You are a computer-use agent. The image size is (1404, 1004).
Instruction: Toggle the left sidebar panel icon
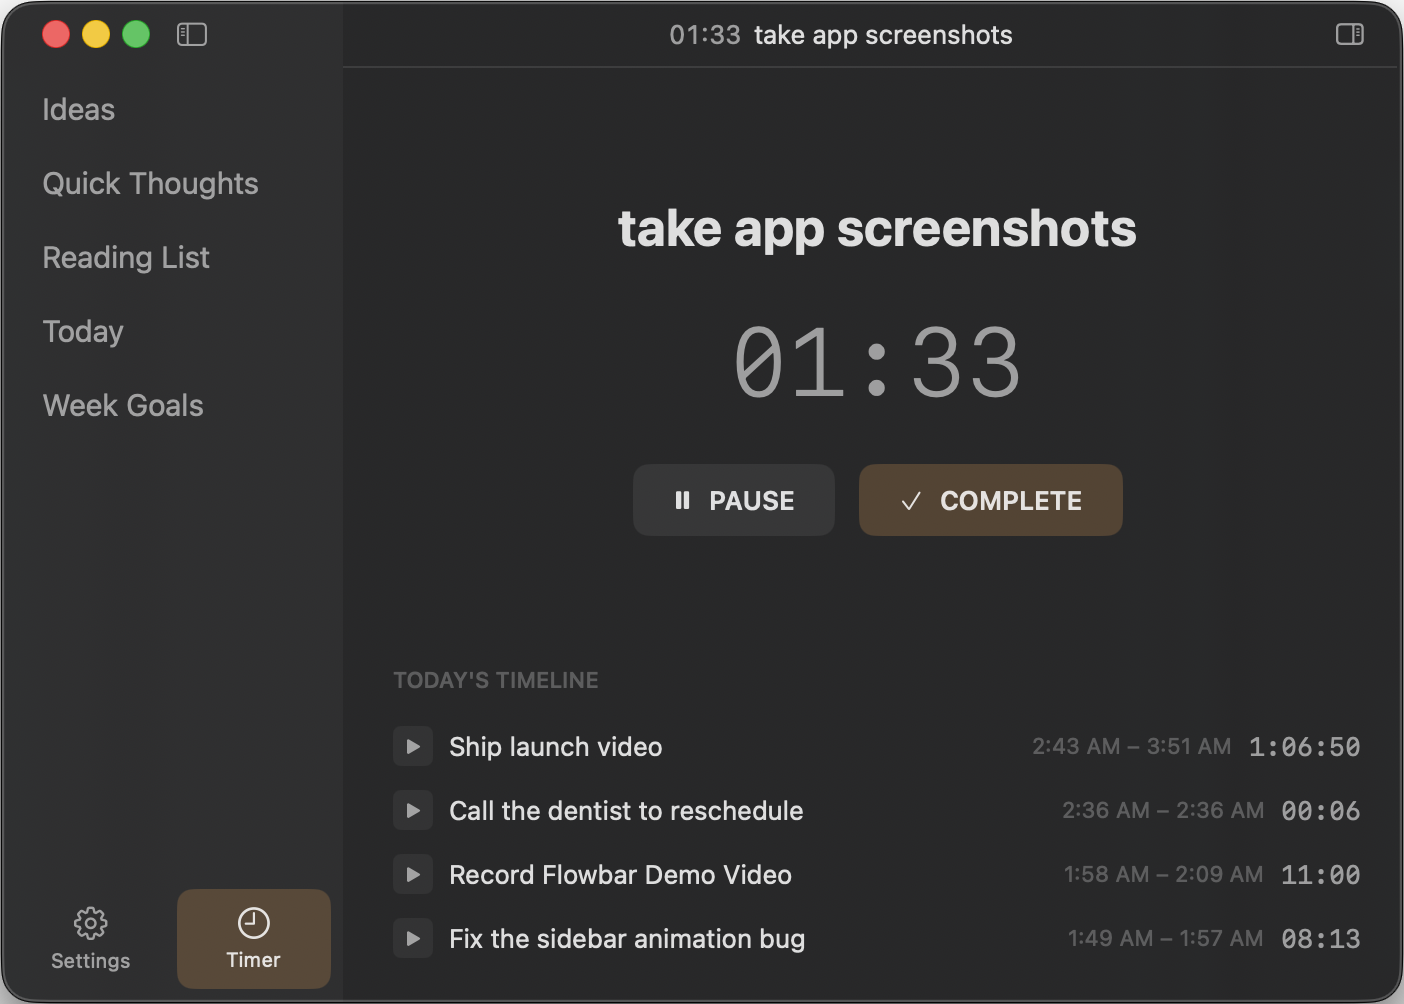coord(192,35)
